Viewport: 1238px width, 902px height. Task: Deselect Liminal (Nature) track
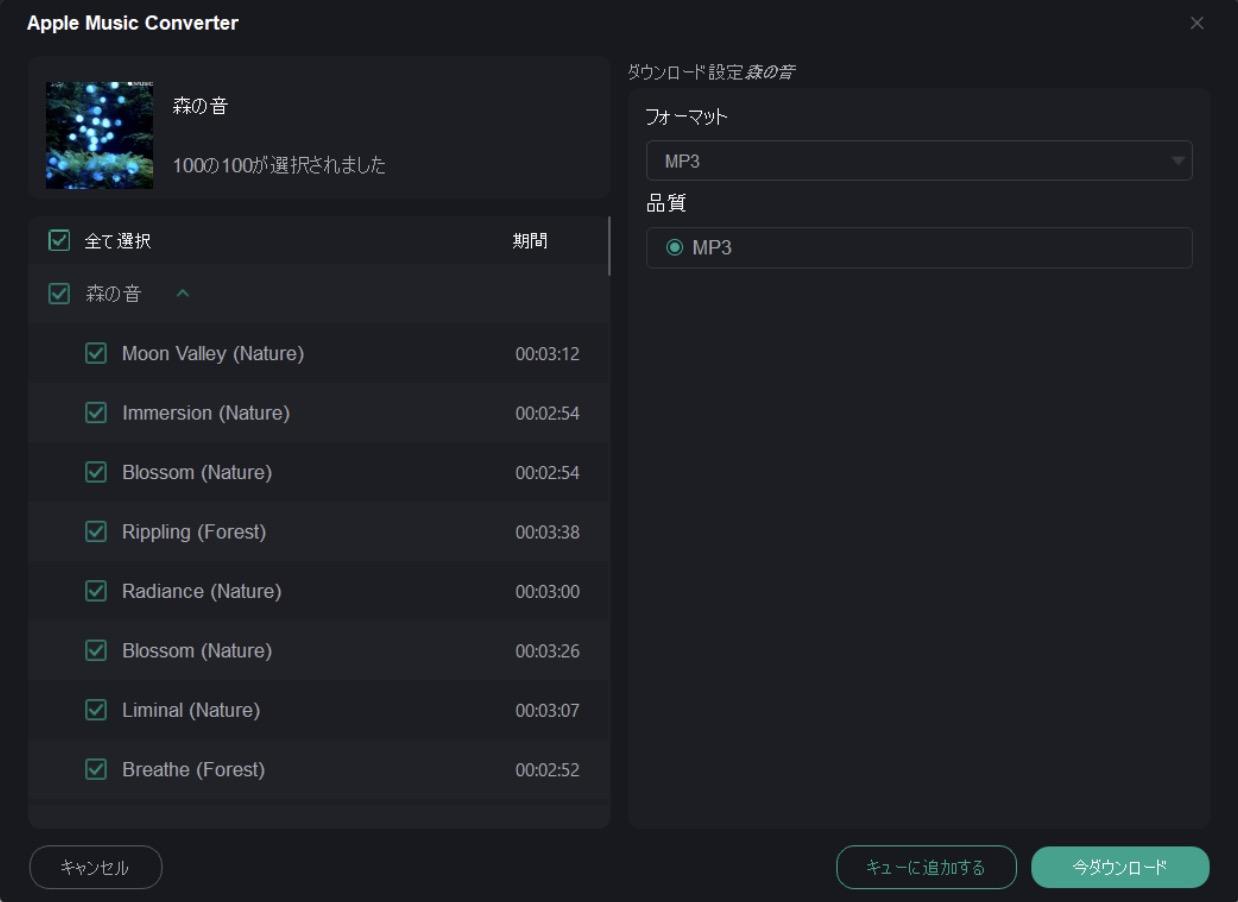tap(96, 710)
